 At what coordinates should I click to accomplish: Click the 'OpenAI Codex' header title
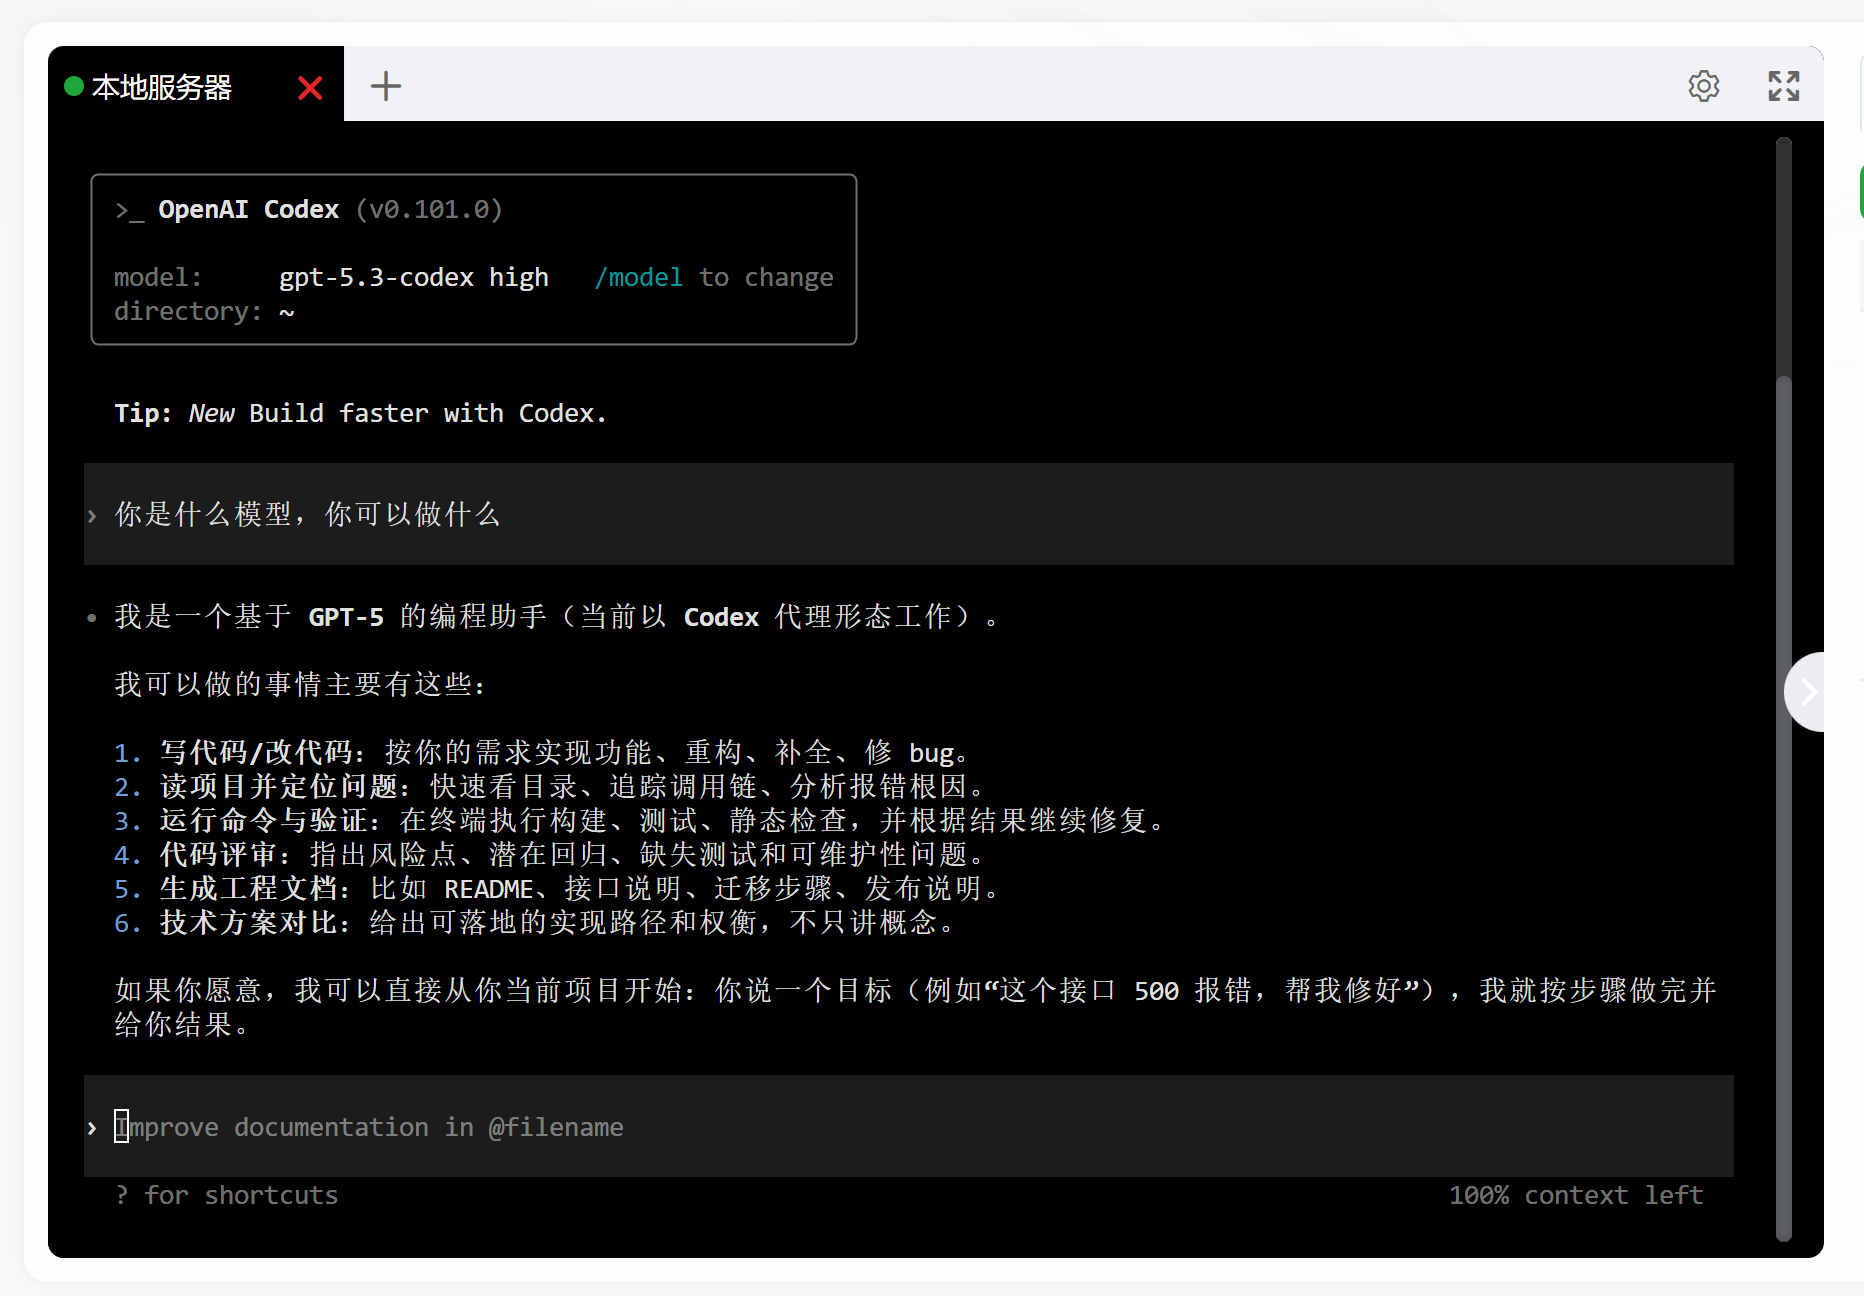[249, 209]
